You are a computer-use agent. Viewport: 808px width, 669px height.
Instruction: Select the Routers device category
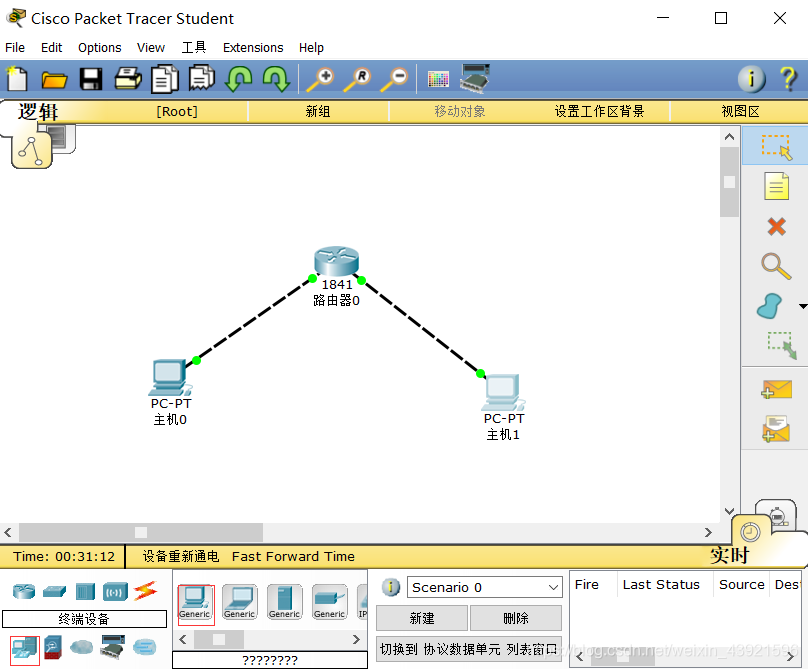[24, 591]
